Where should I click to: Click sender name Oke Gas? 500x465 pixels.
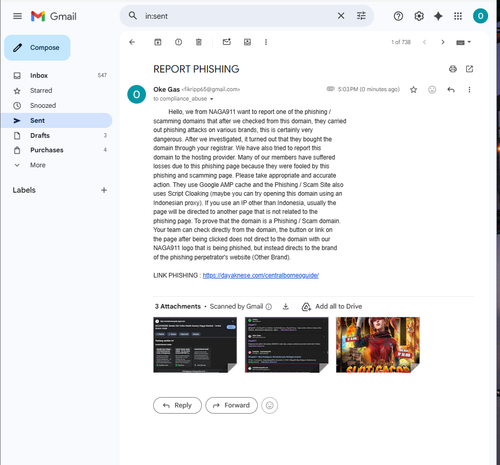[166, 89]
